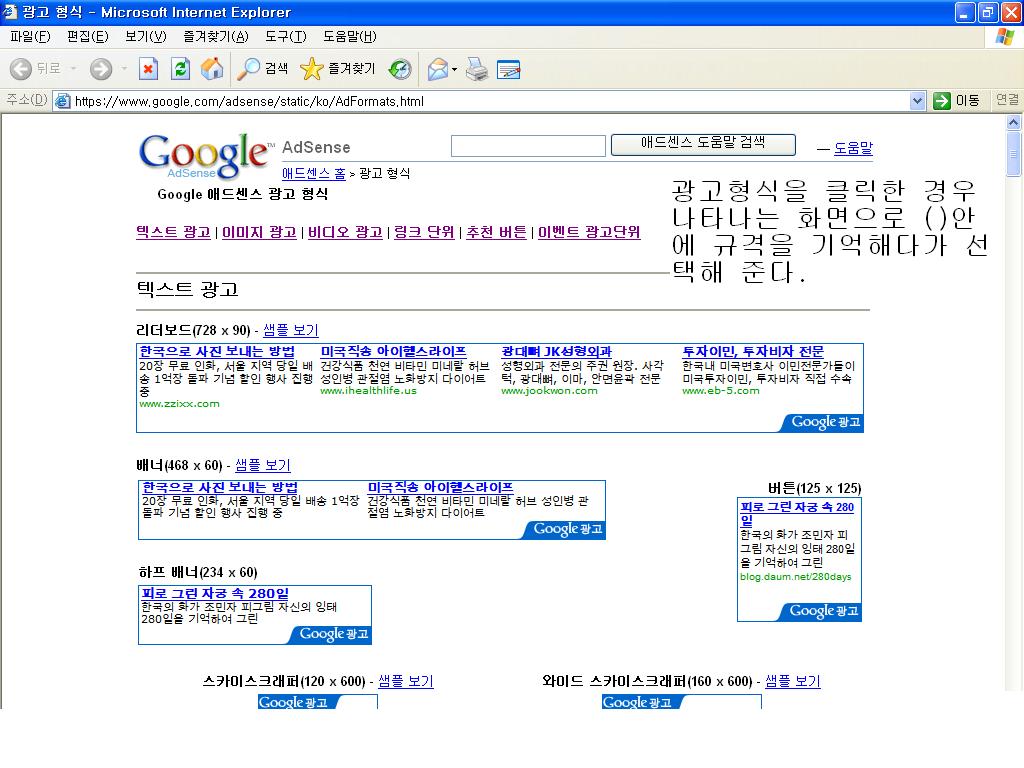This screenshot has height=768, width=1024.
Task: Jump to 이미지 광고 section link
Action: point(259,232)
